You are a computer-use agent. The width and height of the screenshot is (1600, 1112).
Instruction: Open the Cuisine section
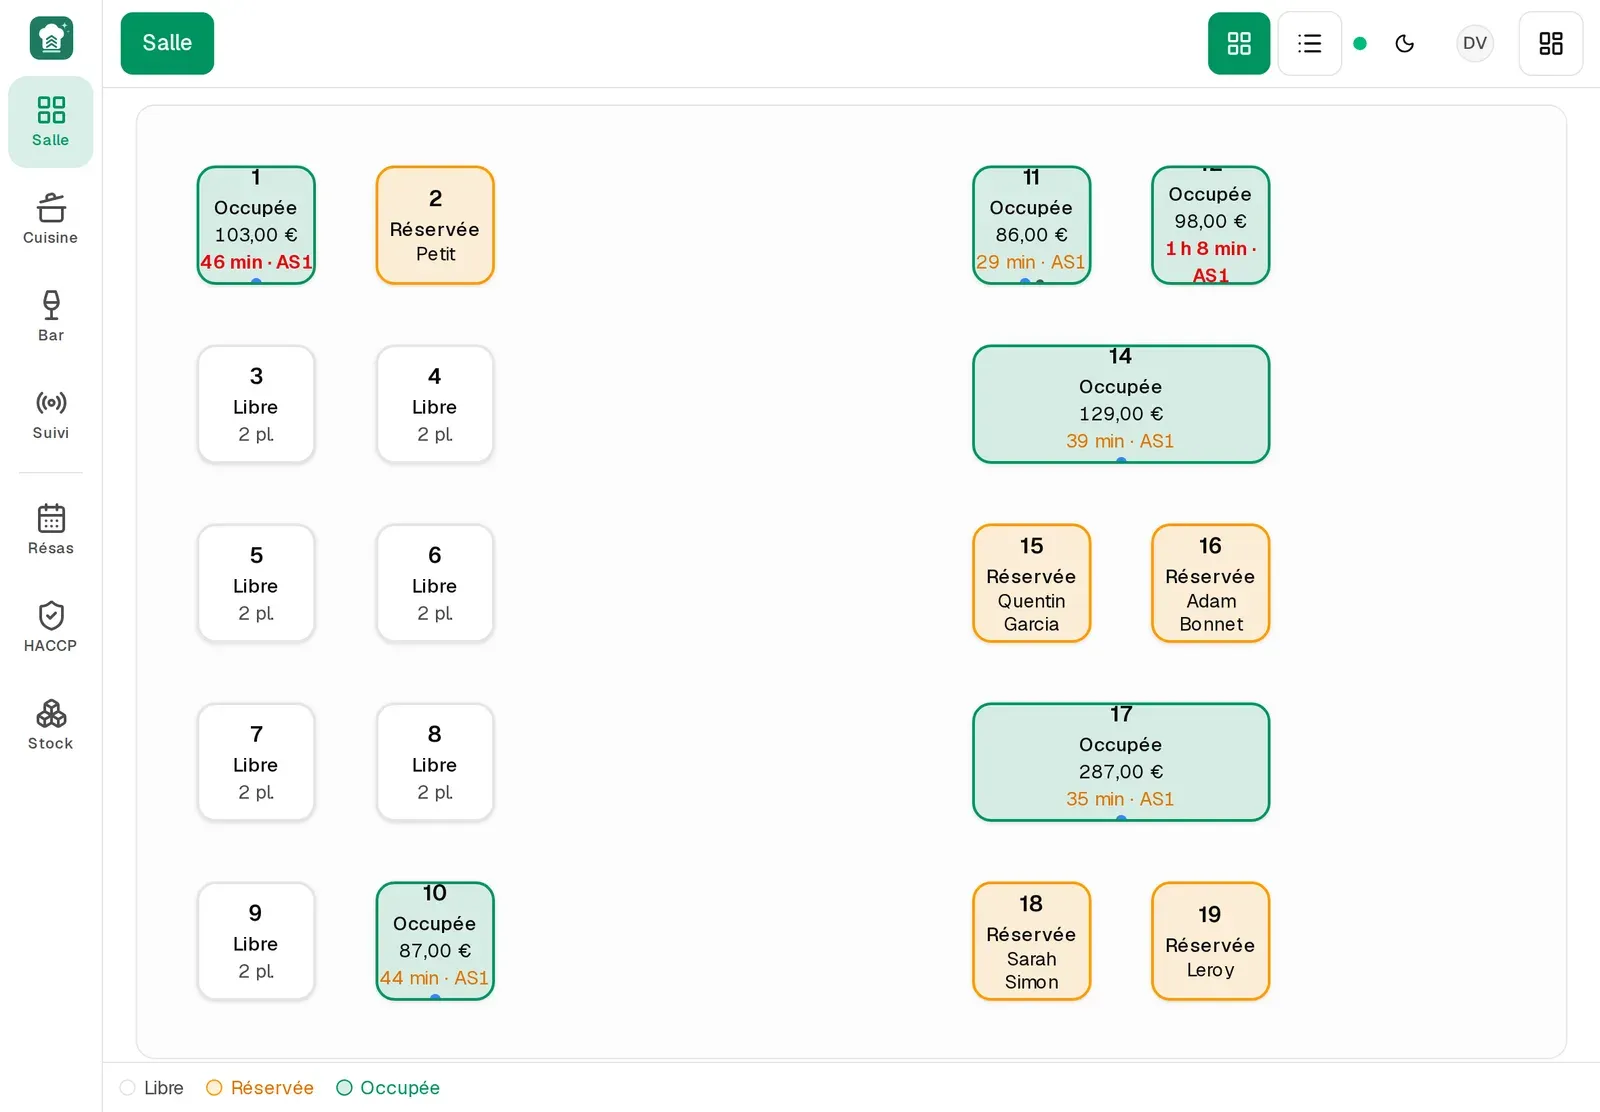(x=51, y=219)
